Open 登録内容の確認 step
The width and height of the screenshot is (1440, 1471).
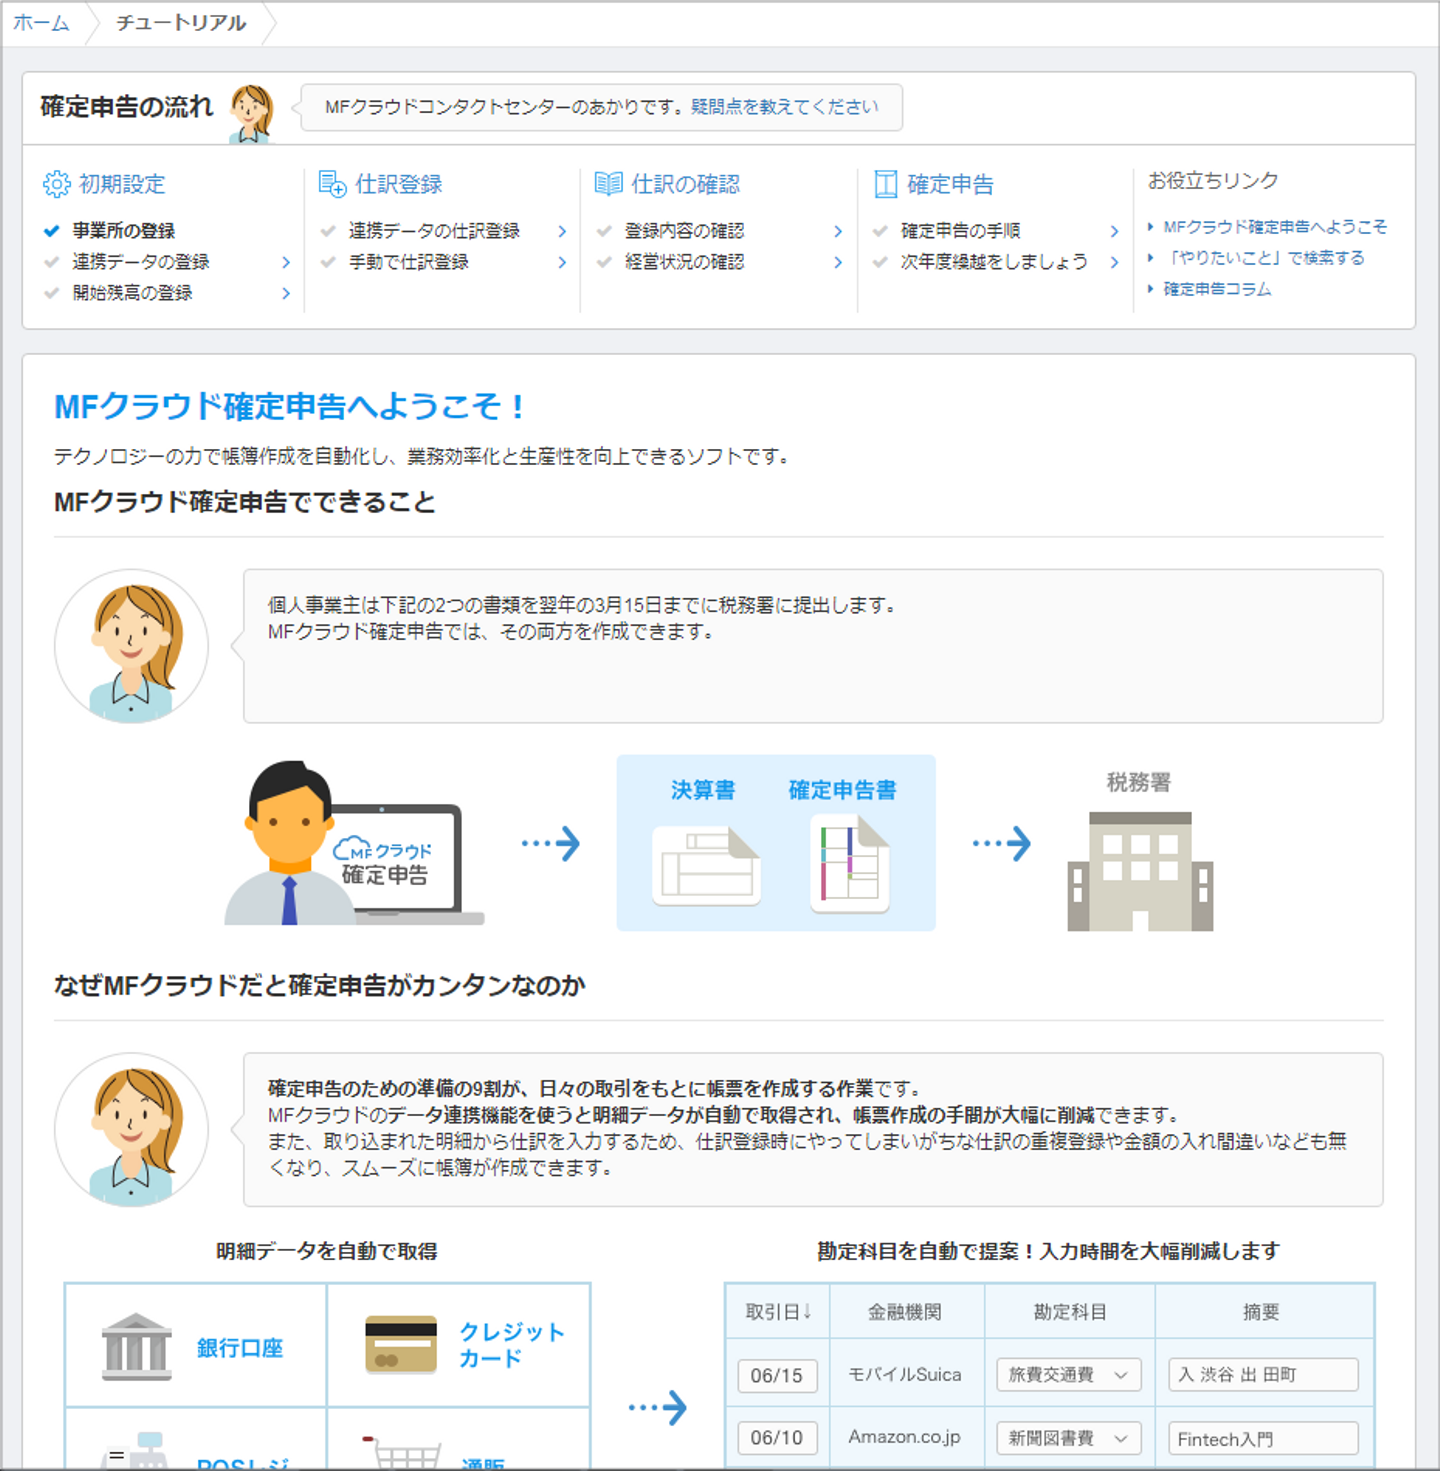[685, 231]
